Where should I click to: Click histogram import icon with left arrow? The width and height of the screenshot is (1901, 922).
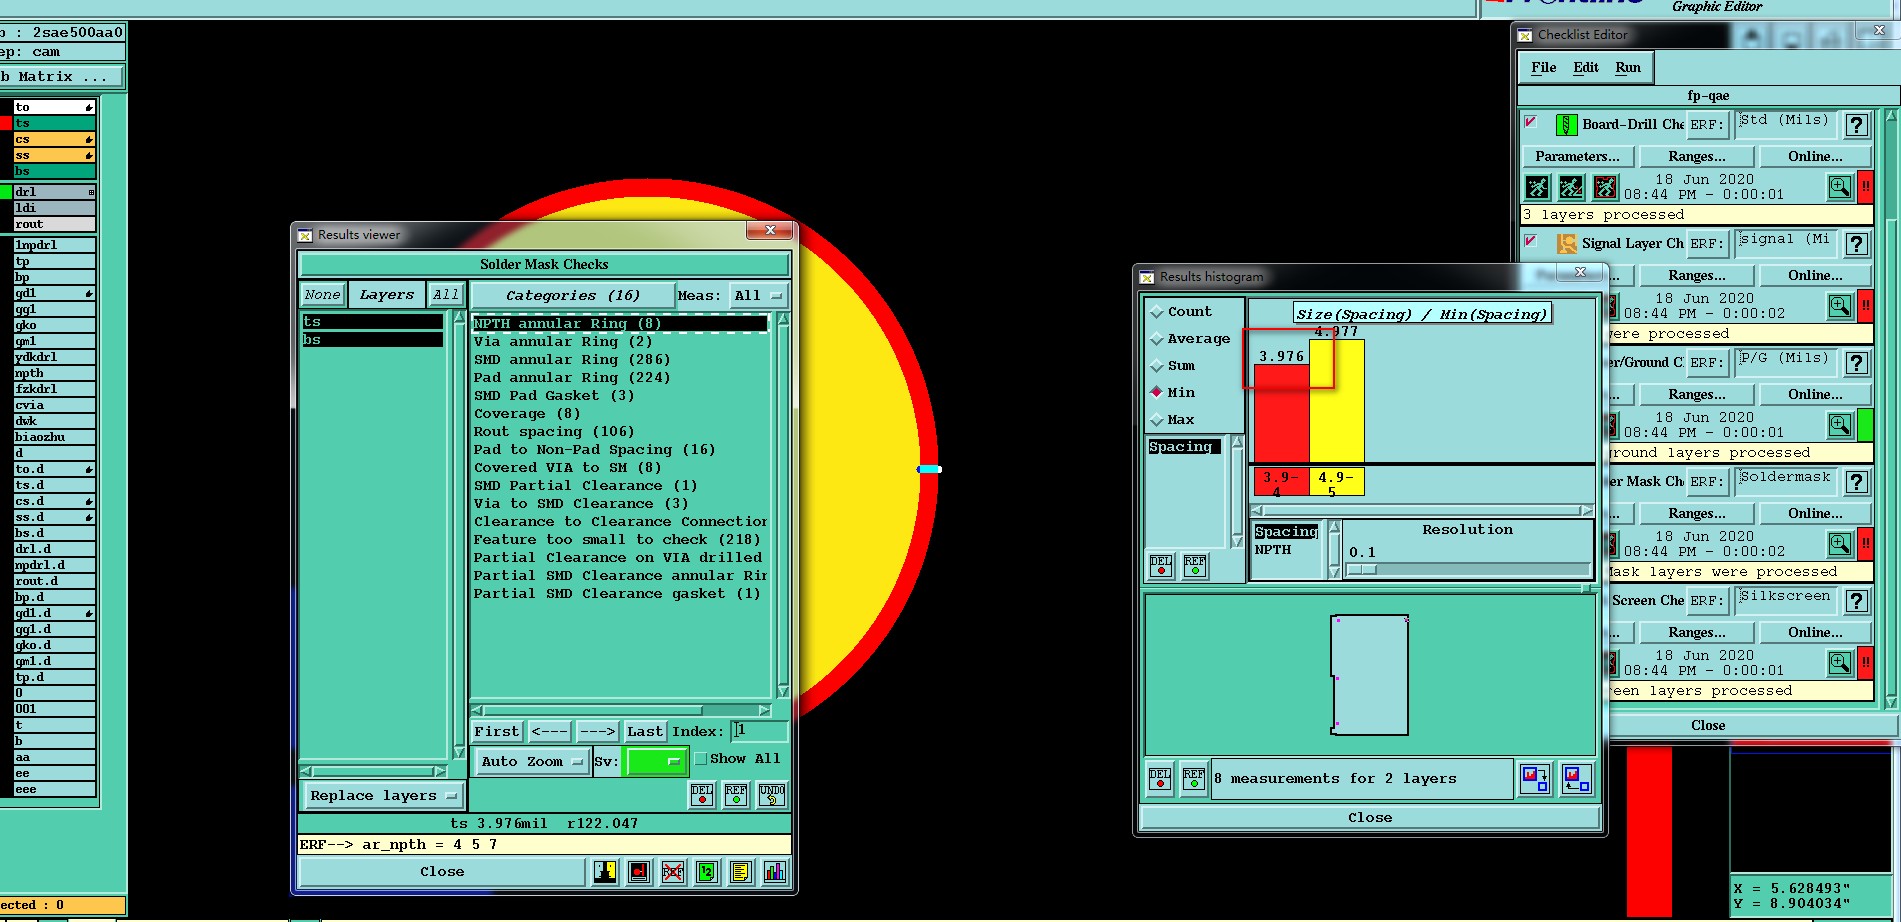[1576, 779]
